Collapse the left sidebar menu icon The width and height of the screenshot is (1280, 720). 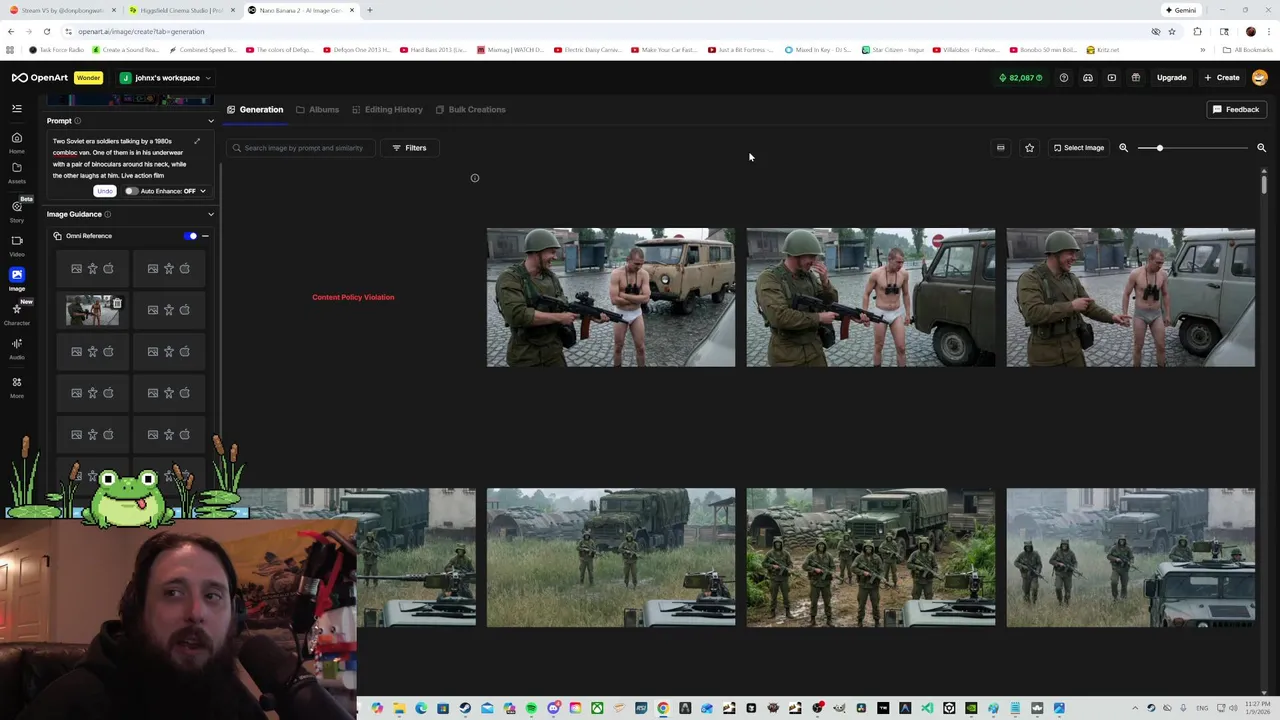[17, 108]
